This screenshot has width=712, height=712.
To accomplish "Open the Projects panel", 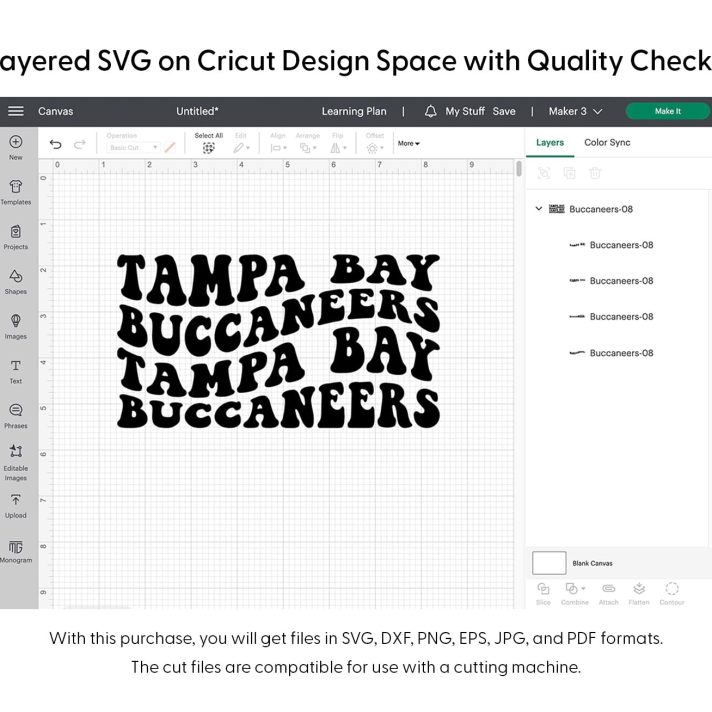I will point(16,237).
